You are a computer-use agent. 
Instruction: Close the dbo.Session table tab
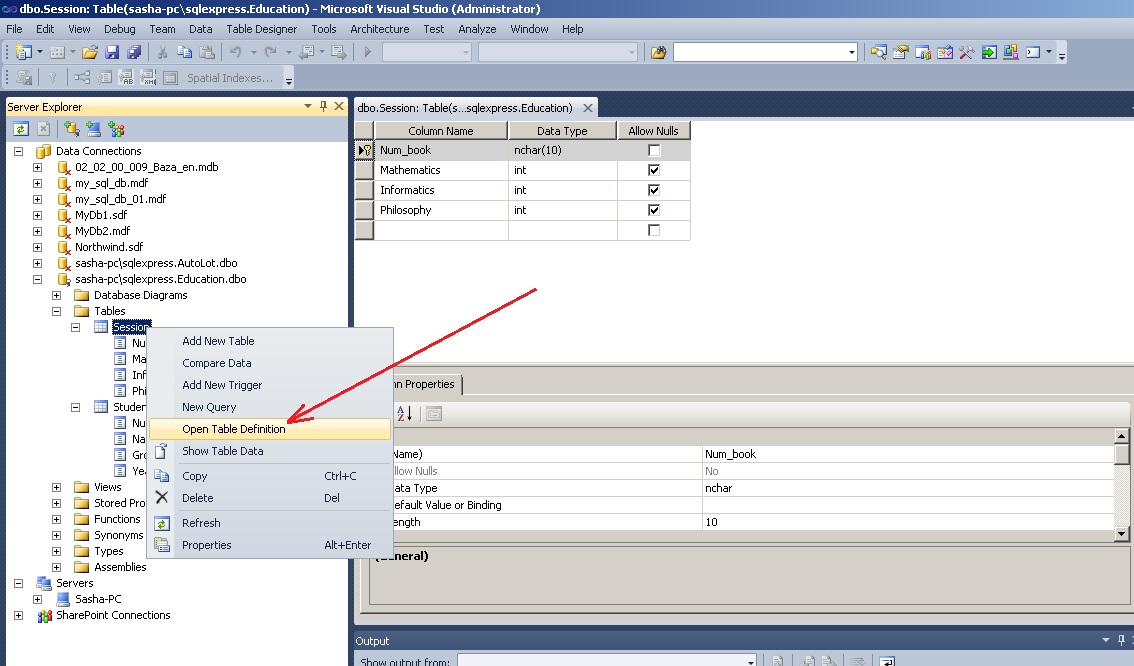[x=588, y=108]
